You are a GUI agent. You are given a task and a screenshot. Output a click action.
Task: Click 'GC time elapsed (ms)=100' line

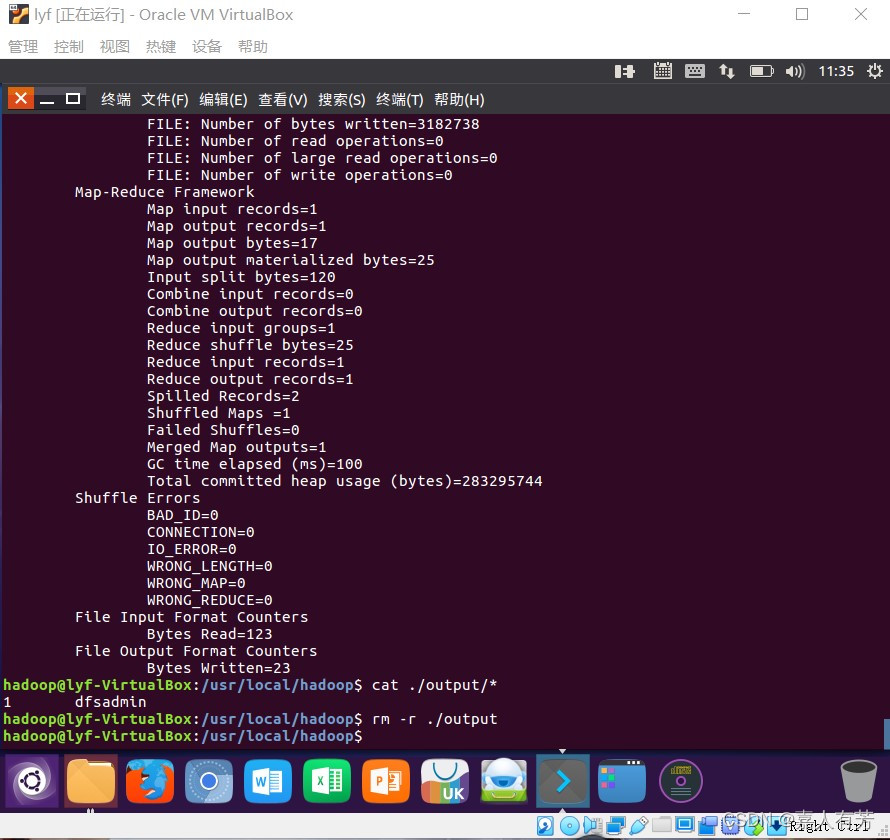tap(254, 464)
